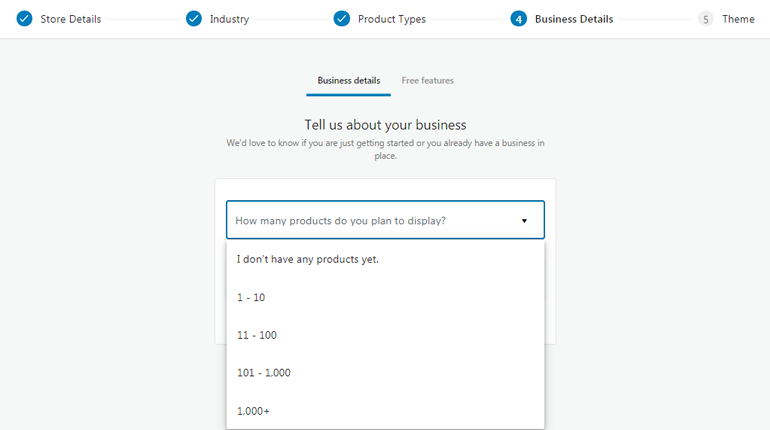Go back to the Store Details step label
Viewport: 770px width, 430px height.
pyautogui.click(x=70, y=19)
